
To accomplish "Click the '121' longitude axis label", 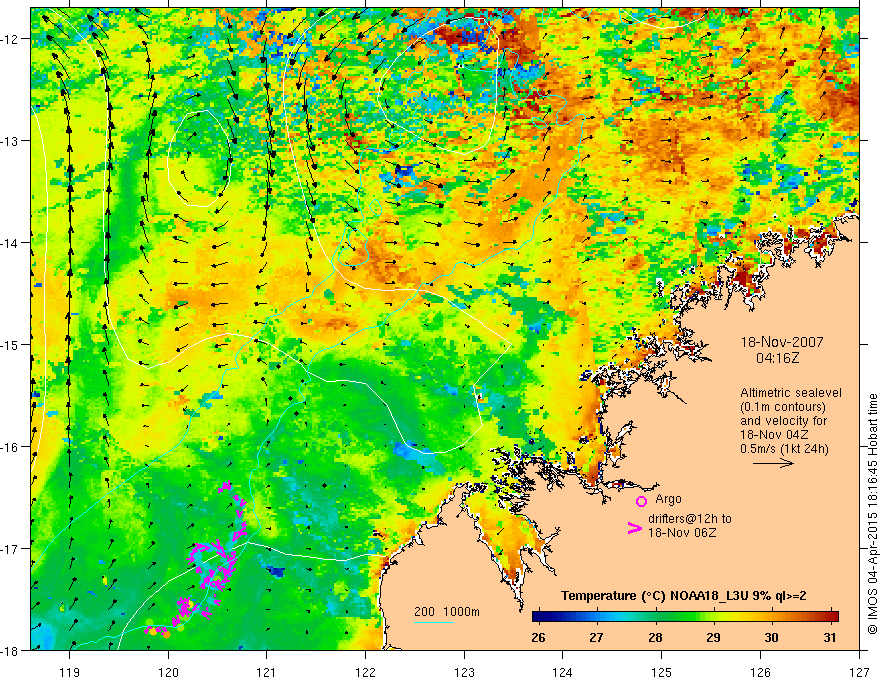I will point(267,672).
